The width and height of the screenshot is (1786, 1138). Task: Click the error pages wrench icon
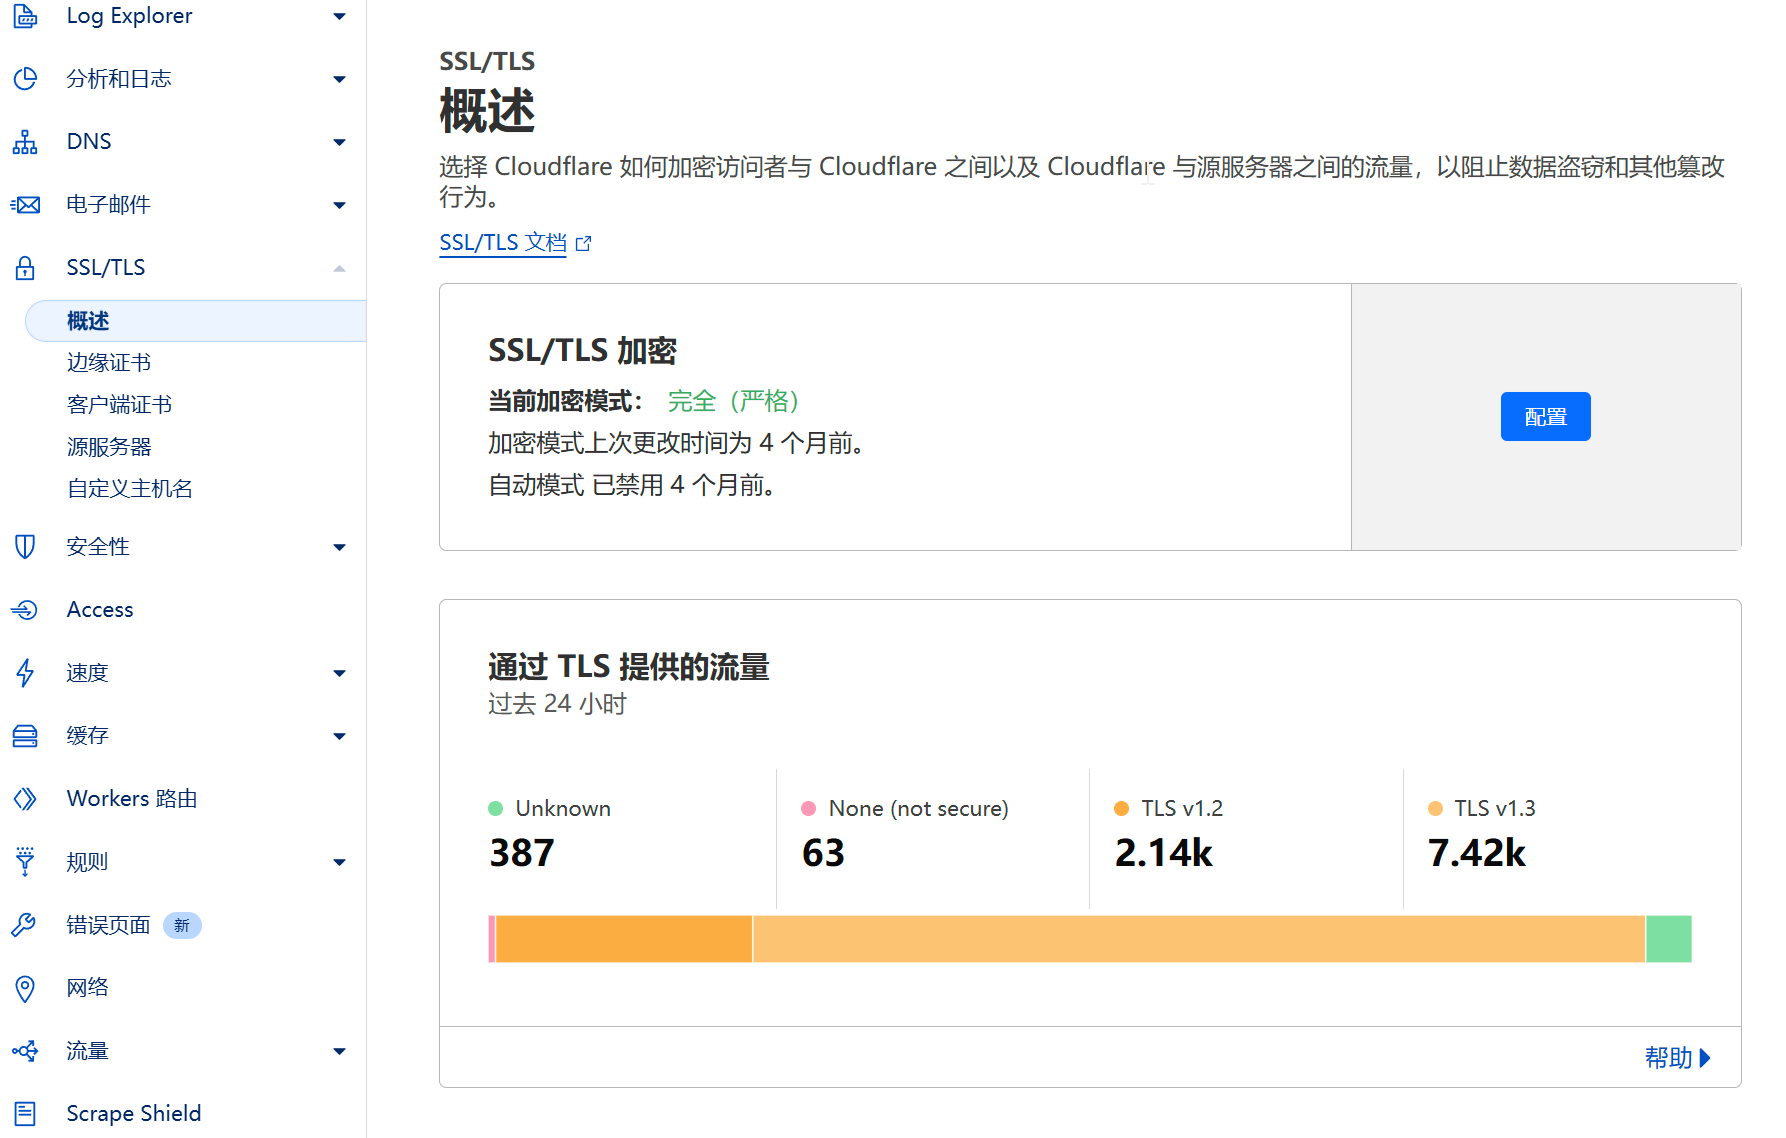[25, 925]
